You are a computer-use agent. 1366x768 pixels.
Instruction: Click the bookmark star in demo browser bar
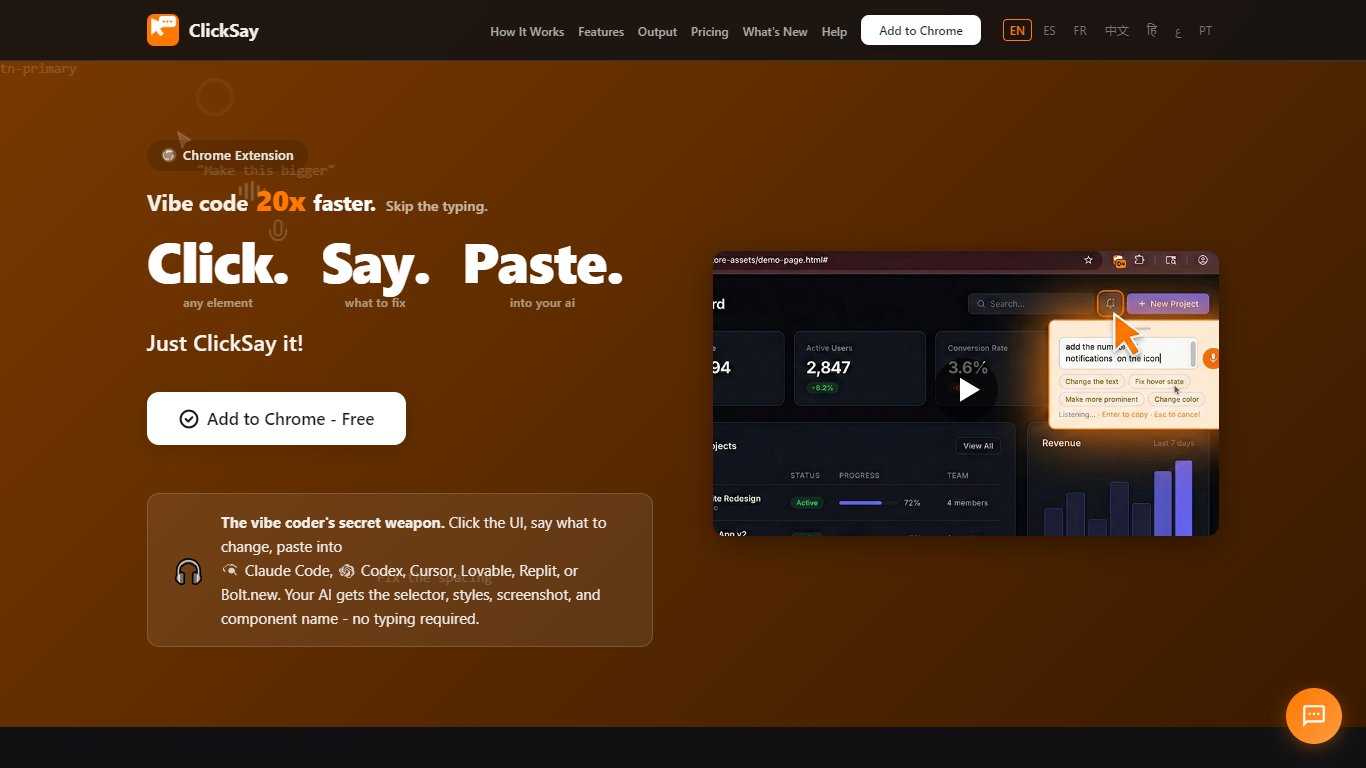(x=1088, y=260)
